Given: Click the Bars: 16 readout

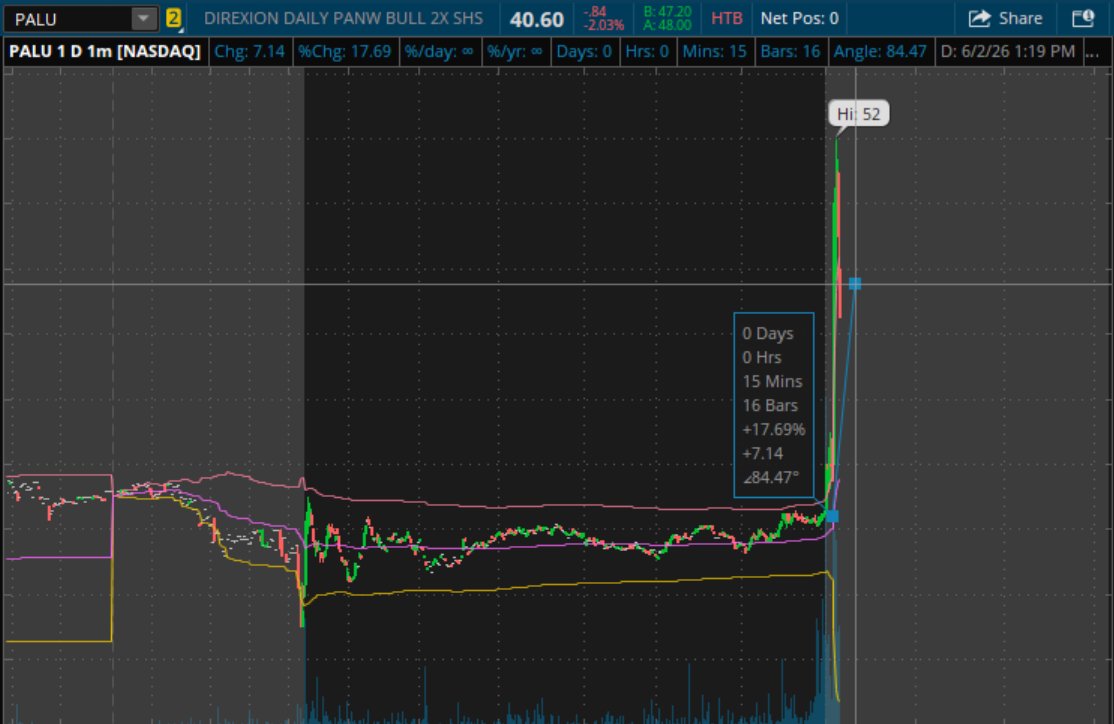Looking at the screenshot, I should pyautogui.click(x=790, y=51).
